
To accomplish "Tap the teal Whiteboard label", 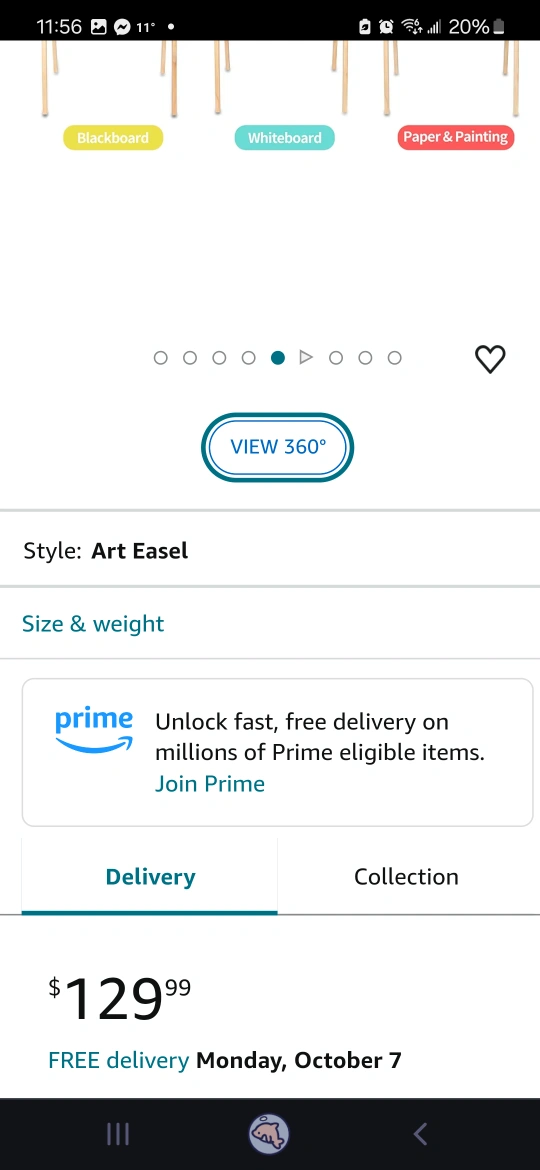I will [x=284, y=137].
